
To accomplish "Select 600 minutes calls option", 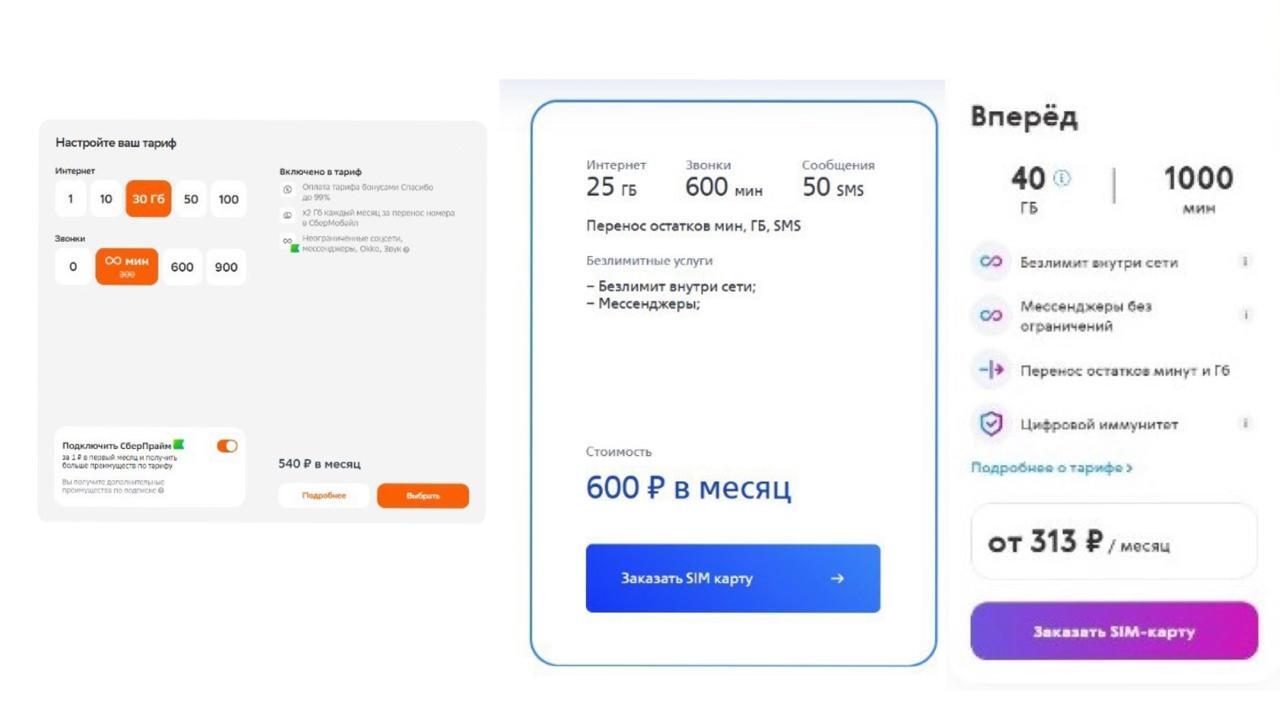I will [182, 267].
